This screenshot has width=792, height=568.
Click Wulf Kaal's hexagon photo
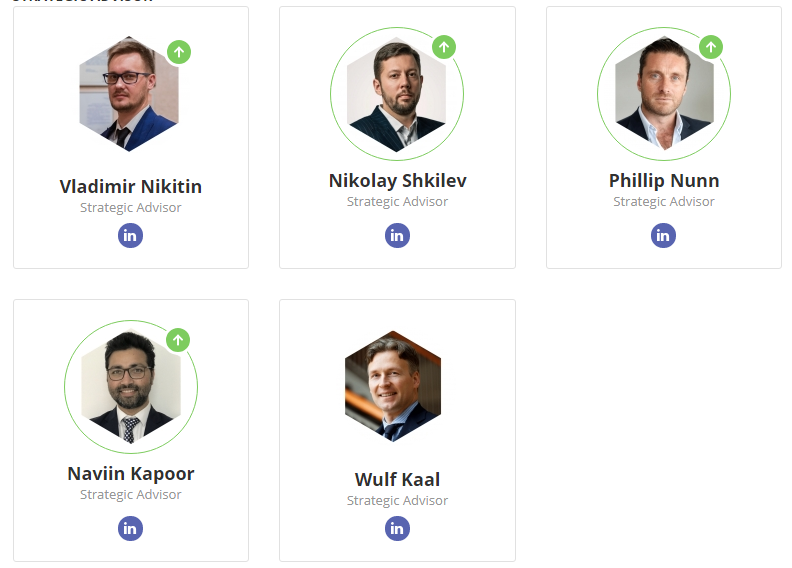click(x=393, y=387)
